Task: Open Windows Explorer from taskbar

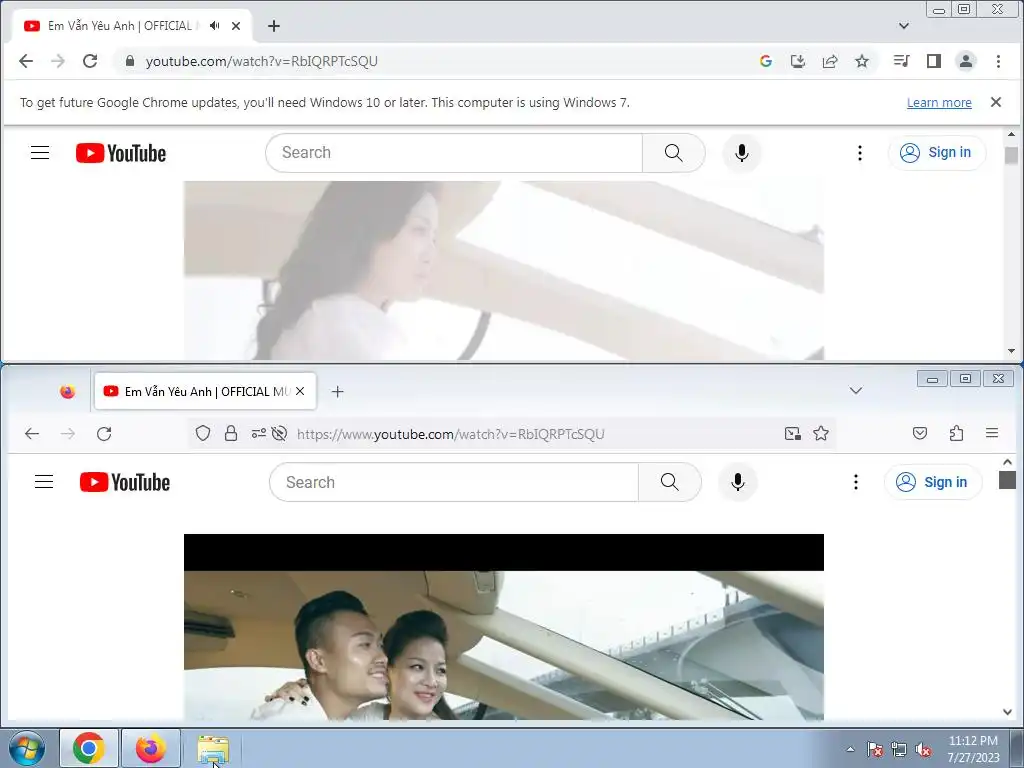Action: [x=213, y=748]
